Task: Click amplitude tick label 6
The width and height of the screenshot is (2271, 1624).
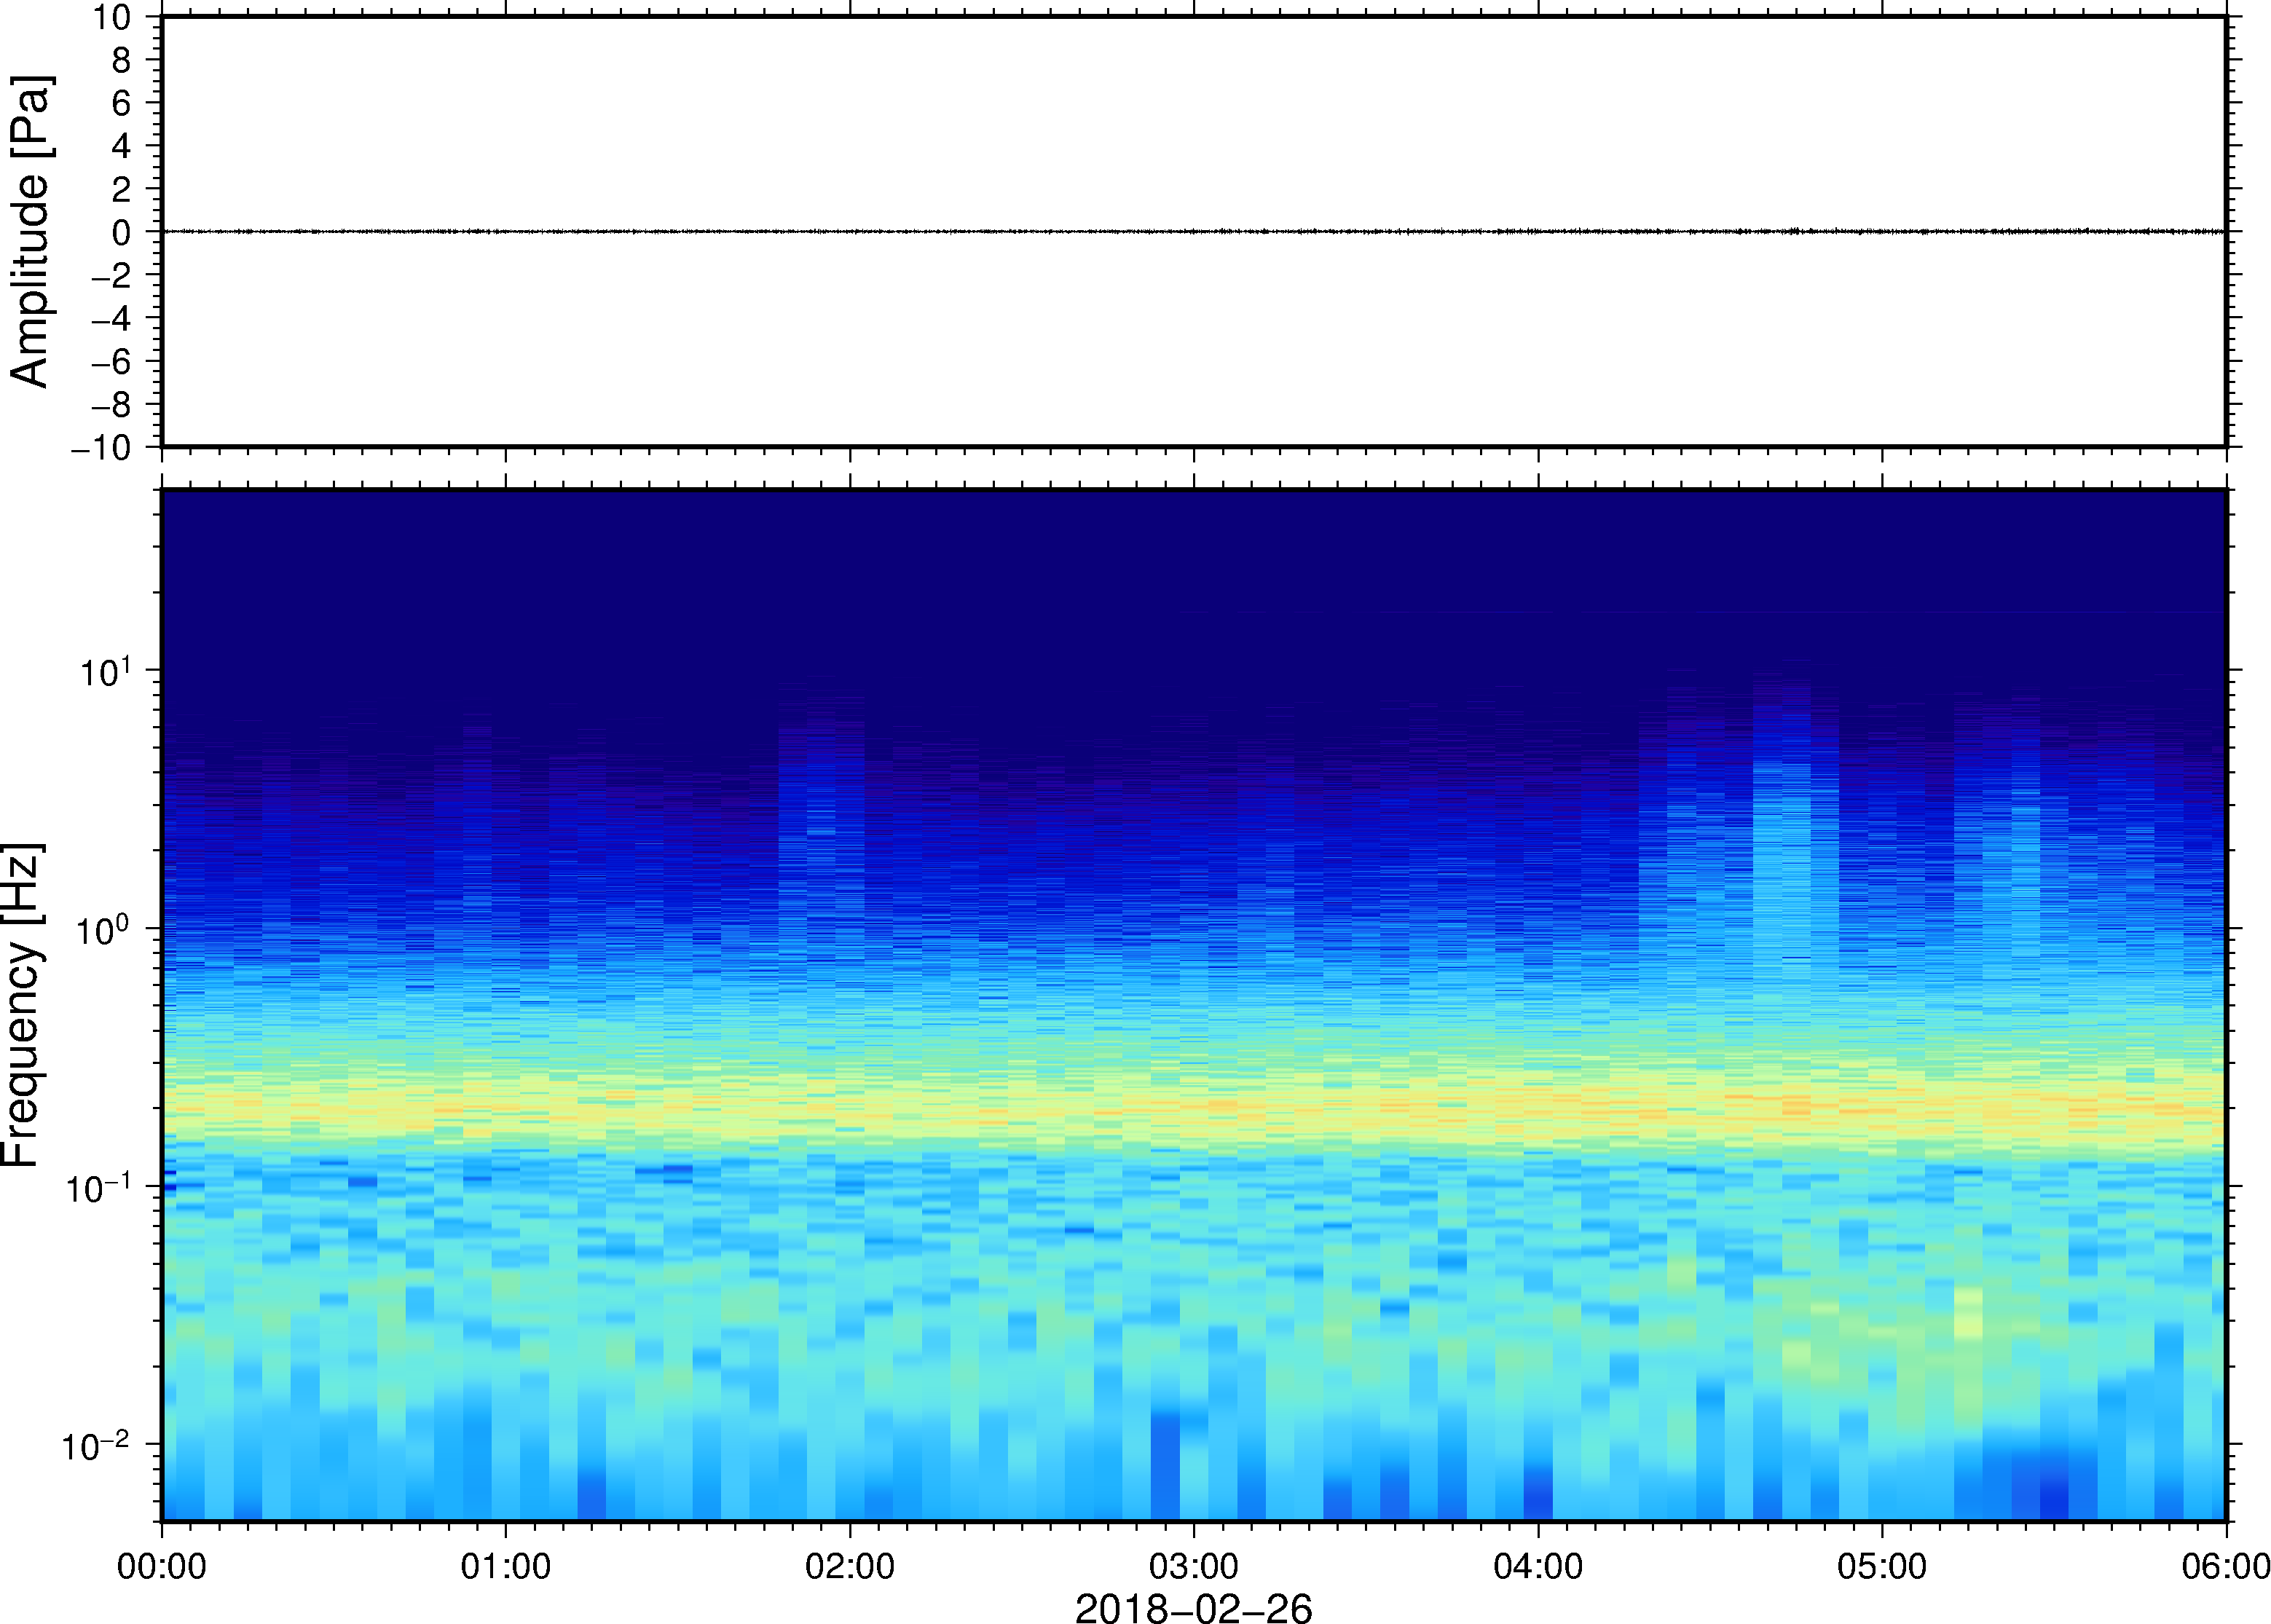Action: click(x=122, y=103)
